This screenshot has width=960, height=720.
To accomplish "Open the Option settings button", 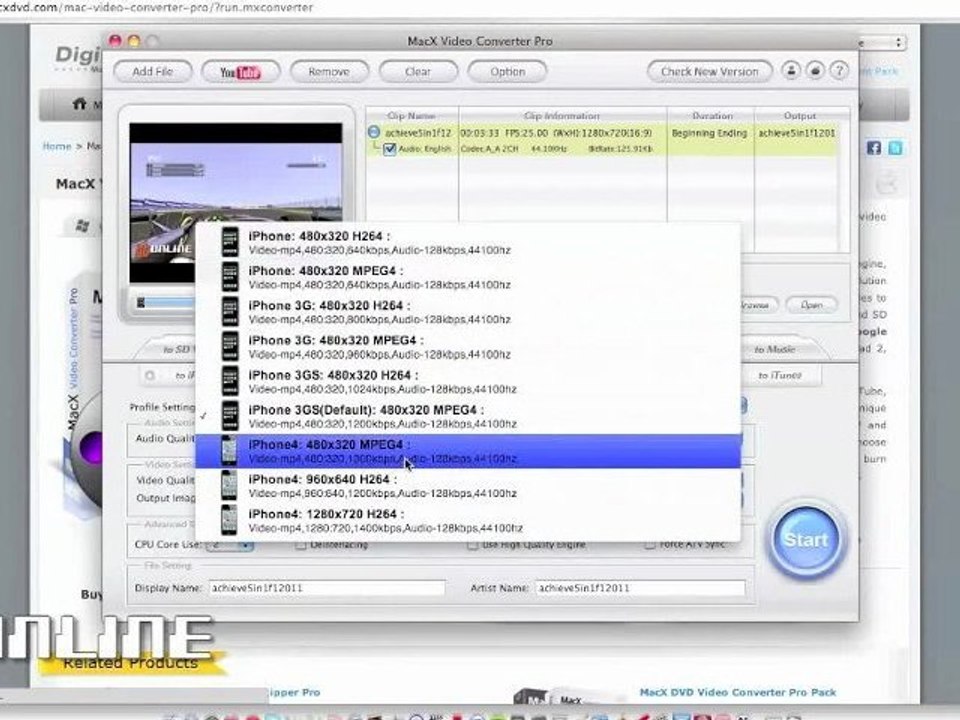I will [507, 72].
